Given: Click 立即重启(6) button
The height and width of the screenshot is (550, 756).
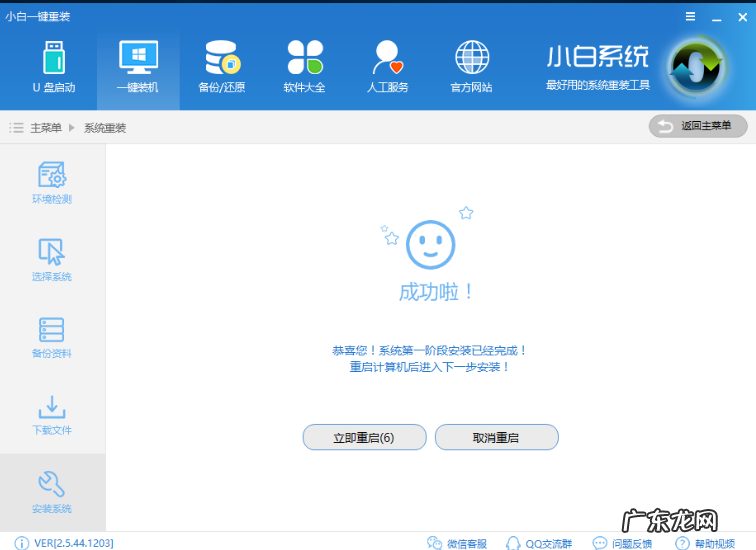Looking at the screenshot, I should [364, 437].
